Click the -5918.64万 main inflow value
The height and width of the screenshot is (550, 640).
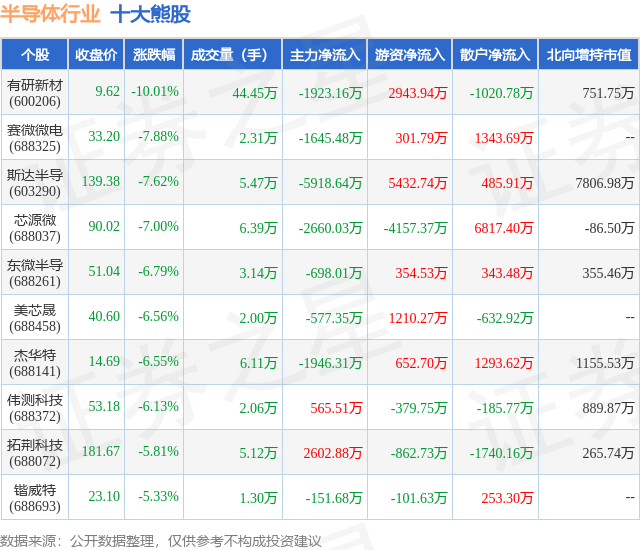click(330, 183)
